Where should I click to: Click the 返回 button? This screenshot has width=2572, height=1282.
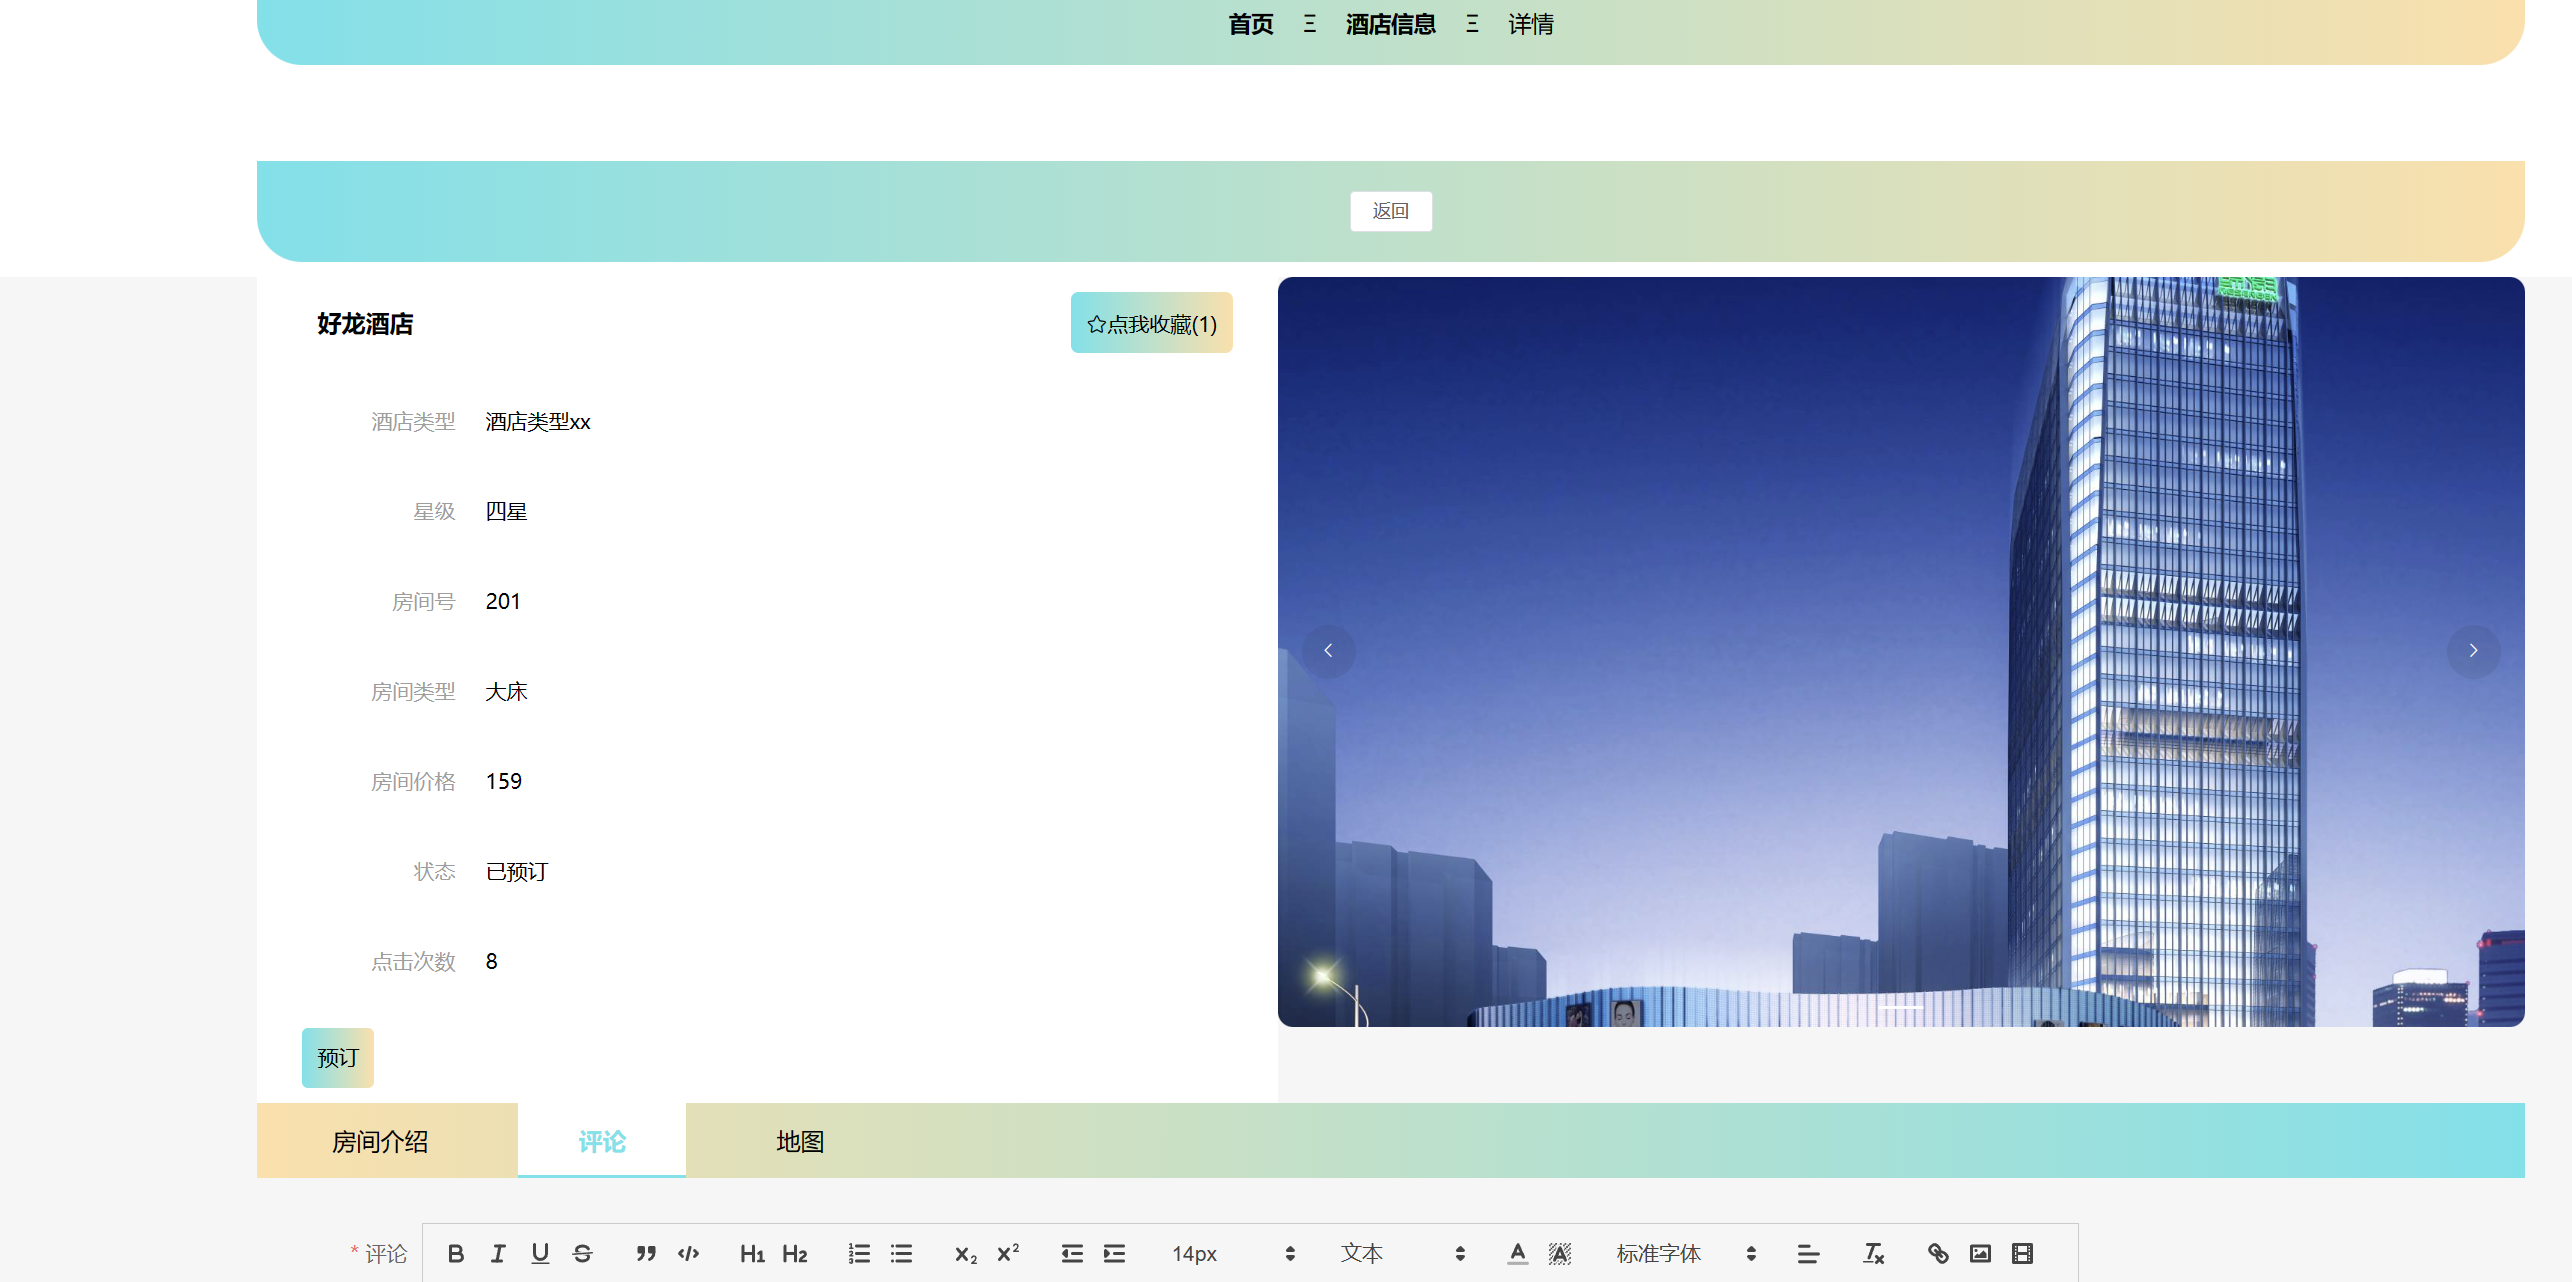pyautogui.click(x=1390, y=211)
